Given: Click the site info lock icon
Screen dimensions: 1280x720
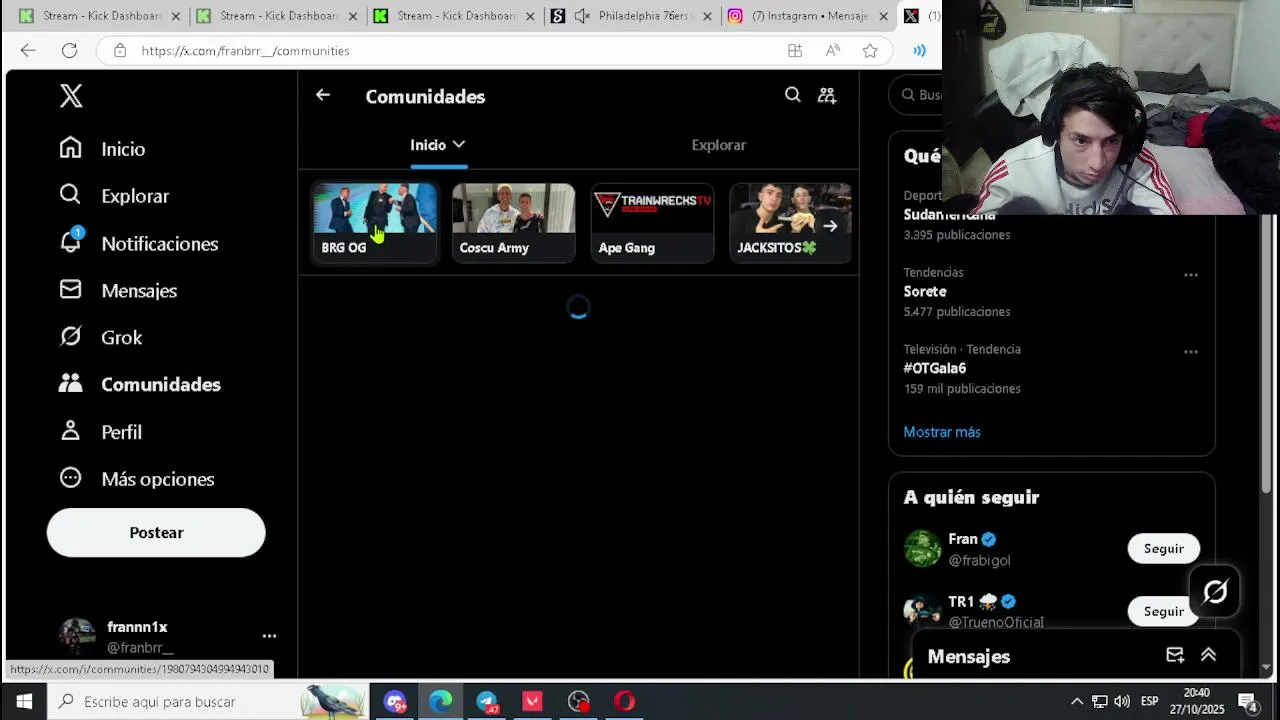Looking at the screenshot, I should [x=120, y=50].
